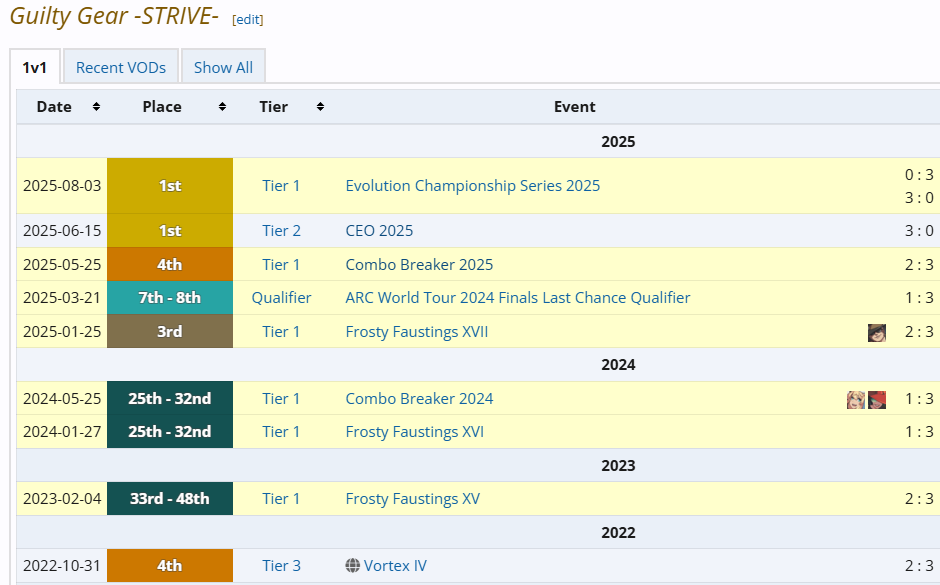The height and width of the screenshot is (585, 940).
Task: Click the date 2025-08-03
Action: pyautogui.click(x=62, y=186)
